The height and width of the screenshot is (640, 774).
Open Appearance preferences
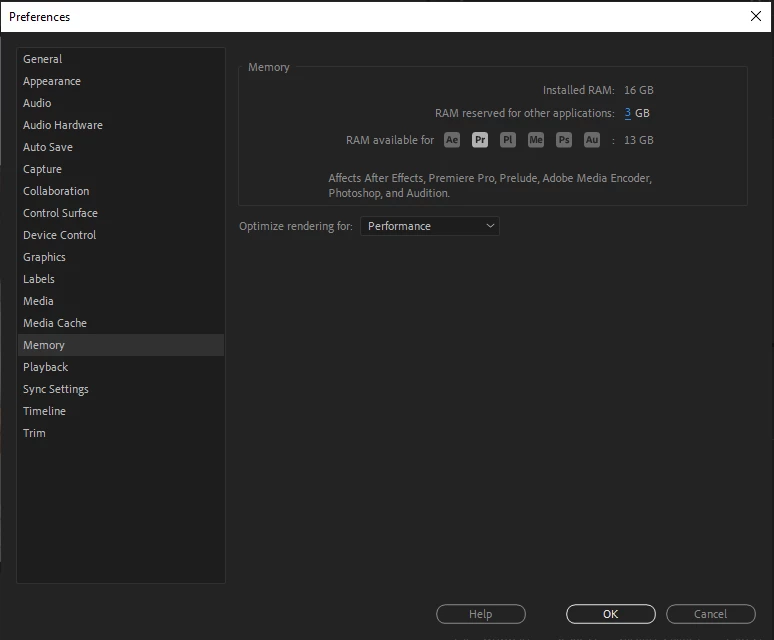[121, 81]
